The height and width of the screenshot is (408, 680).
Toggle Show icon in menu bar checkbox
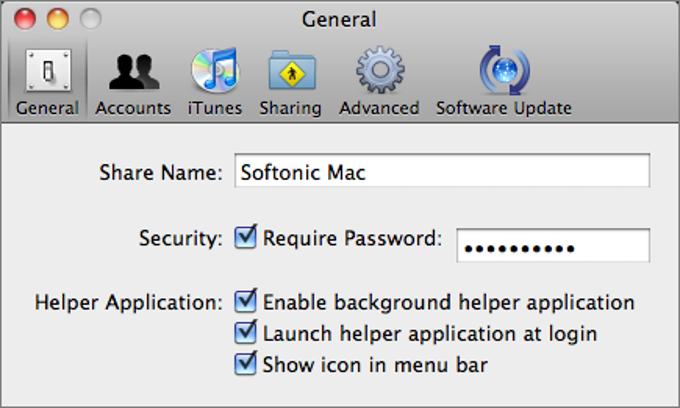tap(245, 363)
